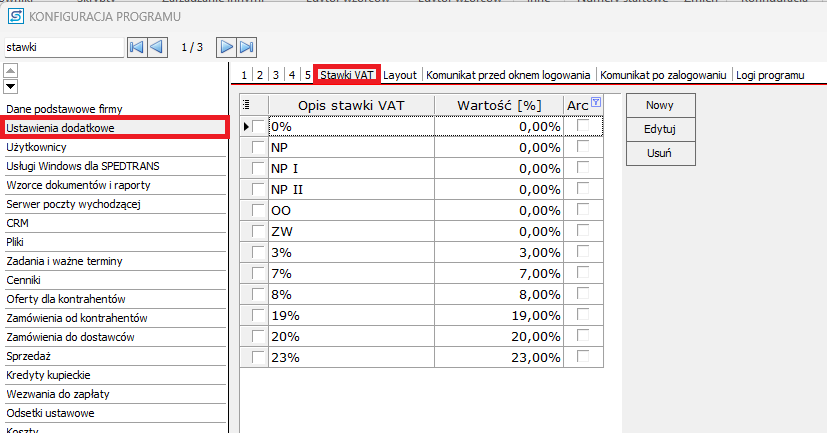Screen dimensions: 827x433
Task: Select the current-row indicator beside 0% row
Action: (x=246, y=126)
